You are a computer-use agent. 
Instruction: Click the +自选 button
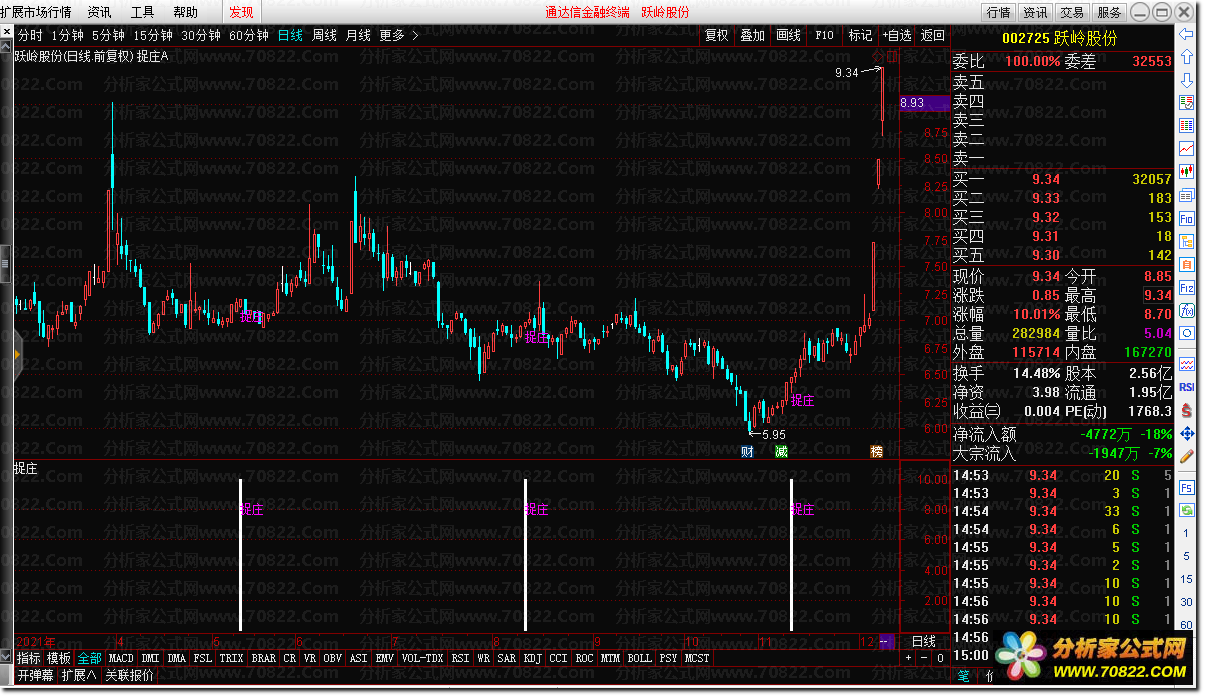click(896, 35)
